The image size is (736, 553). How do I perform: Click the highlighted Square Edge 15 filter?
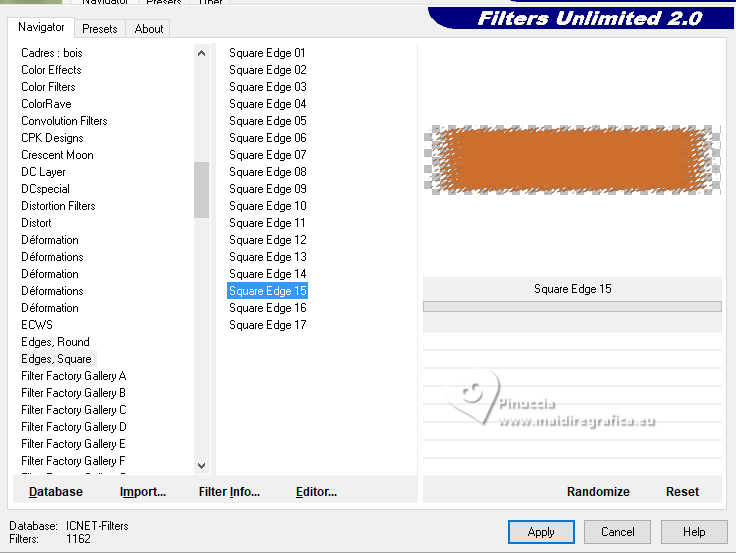coord(268,291)
